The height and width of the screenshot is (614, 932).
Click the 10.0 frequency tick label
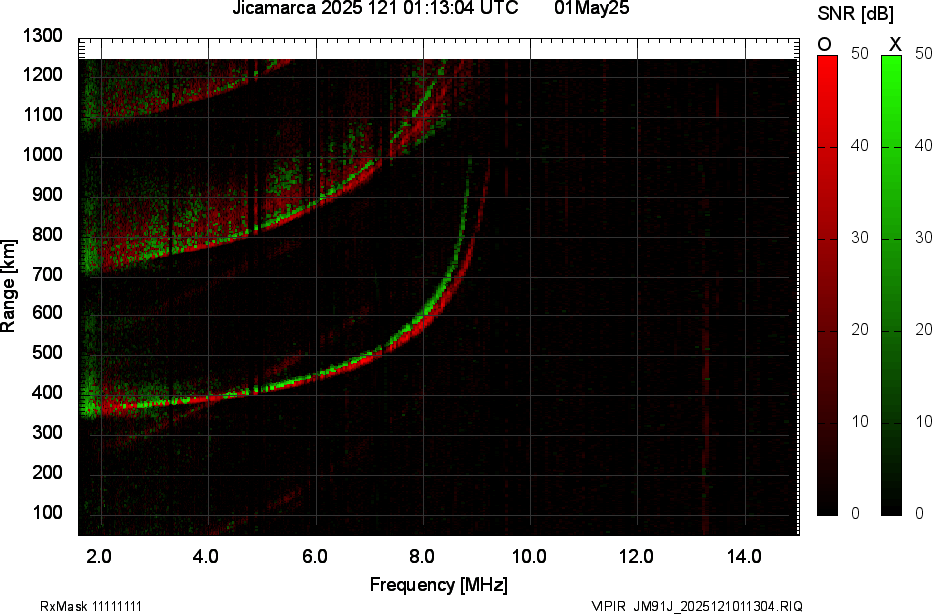point(530,556)
